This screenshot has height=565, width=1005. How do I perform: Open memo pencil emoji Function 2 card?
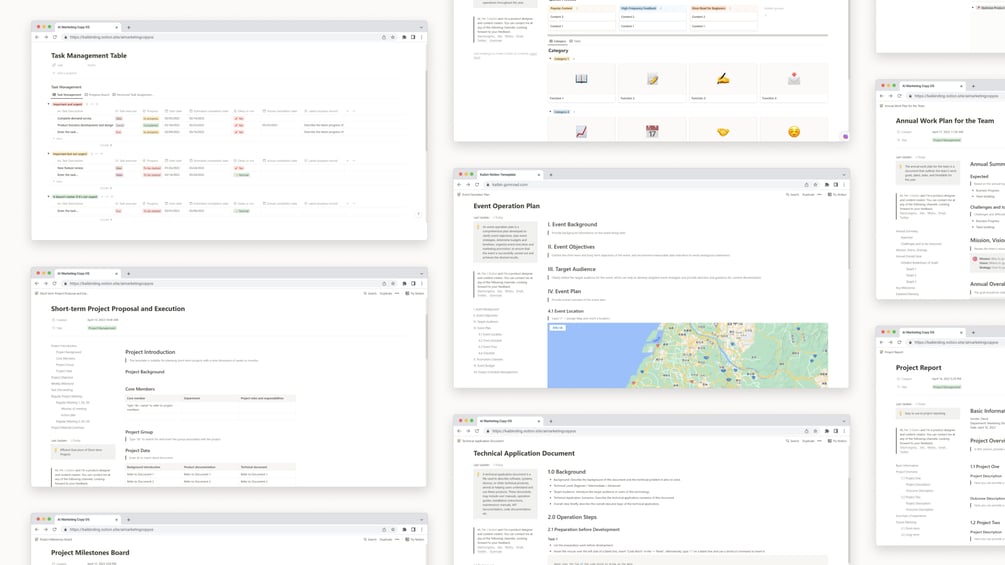[652, 83]
